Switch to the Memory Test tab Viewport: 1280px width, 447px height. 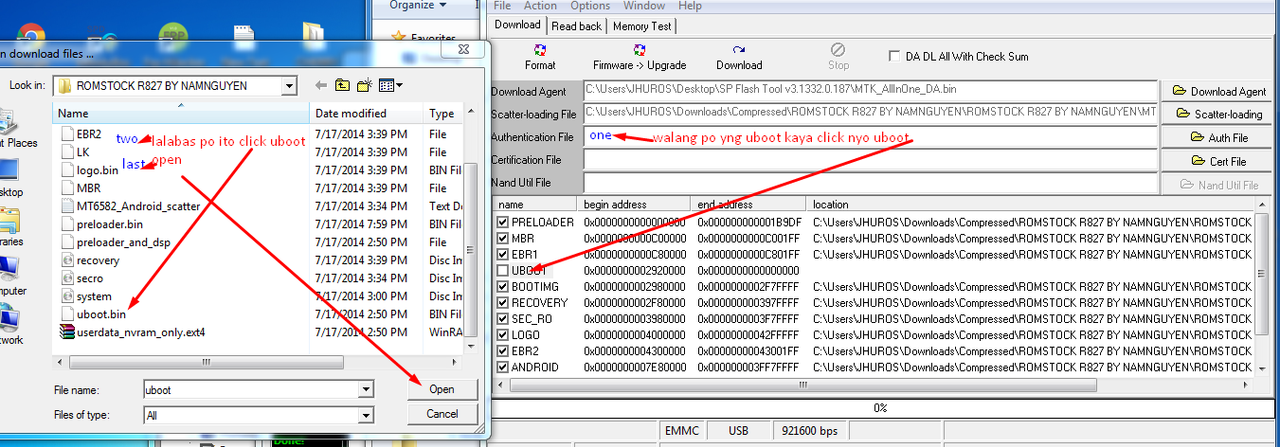pyautogui.click(x=643, y=26)
